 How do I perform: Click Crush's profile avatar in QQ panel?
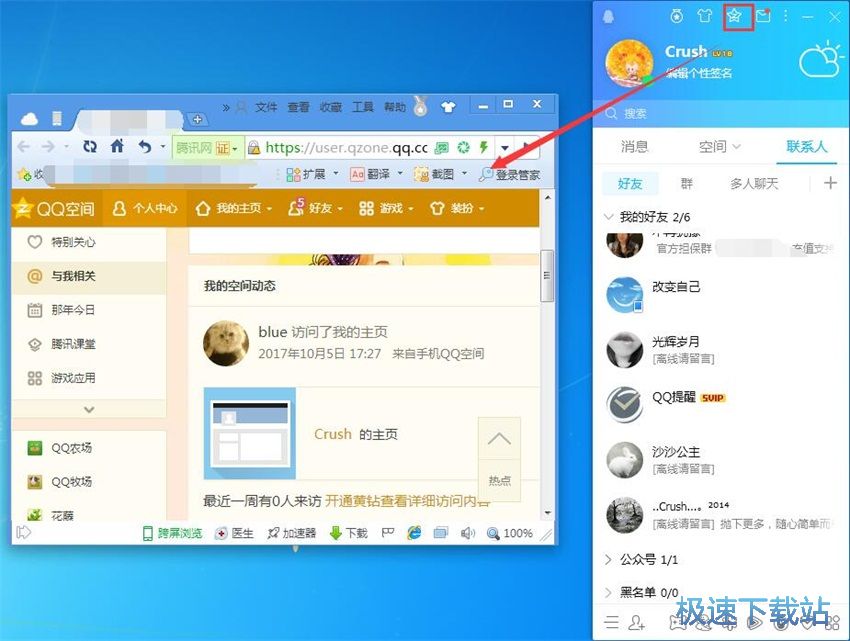629,63
